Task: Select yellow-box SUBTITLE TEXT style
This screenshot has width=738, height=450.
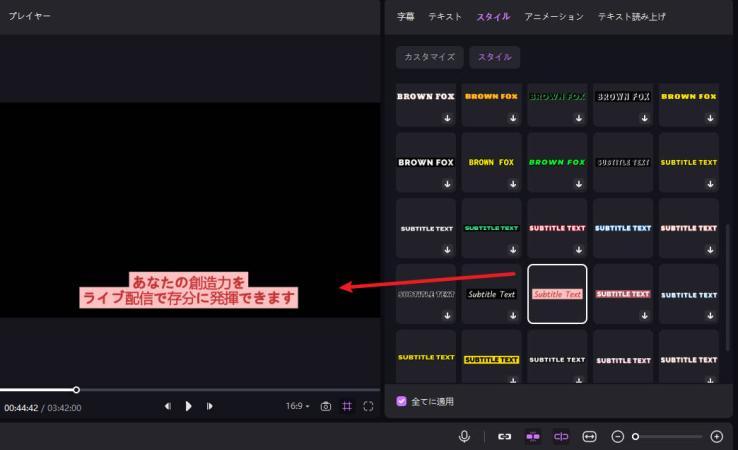Action: [x=491, y=358]
